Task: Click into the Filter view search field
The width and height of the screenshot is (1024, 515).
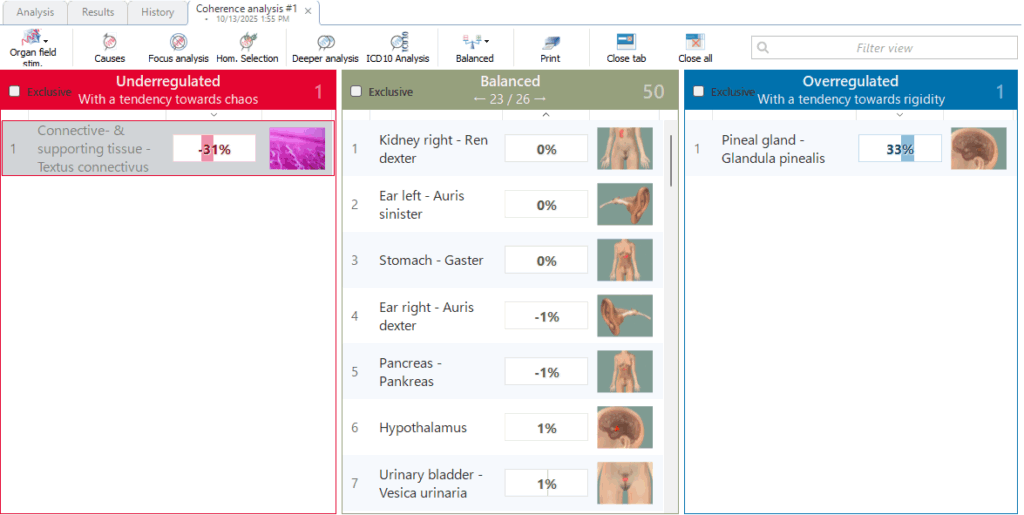Action: point(883,47)
